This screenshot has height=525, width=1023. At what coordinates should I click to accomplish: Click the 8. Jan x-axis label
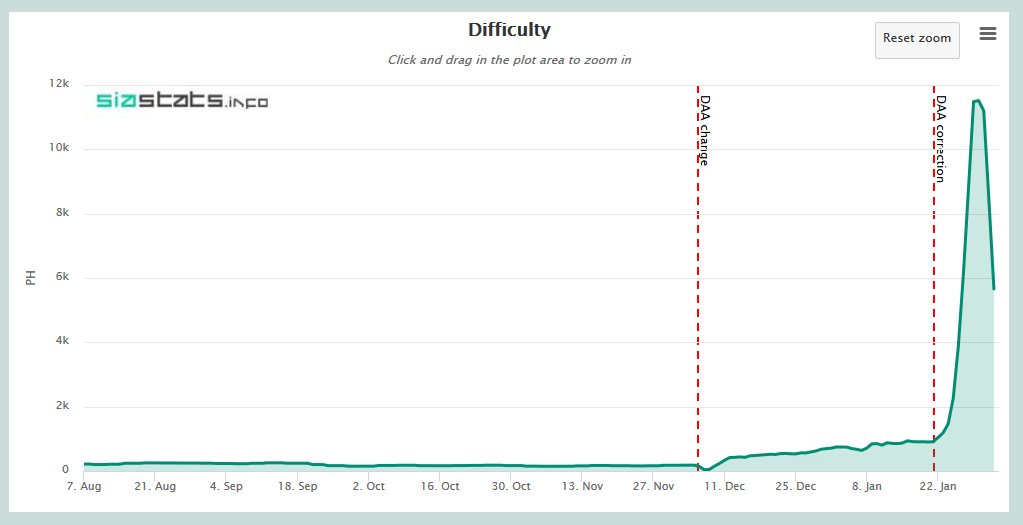[x=866, y=487]
